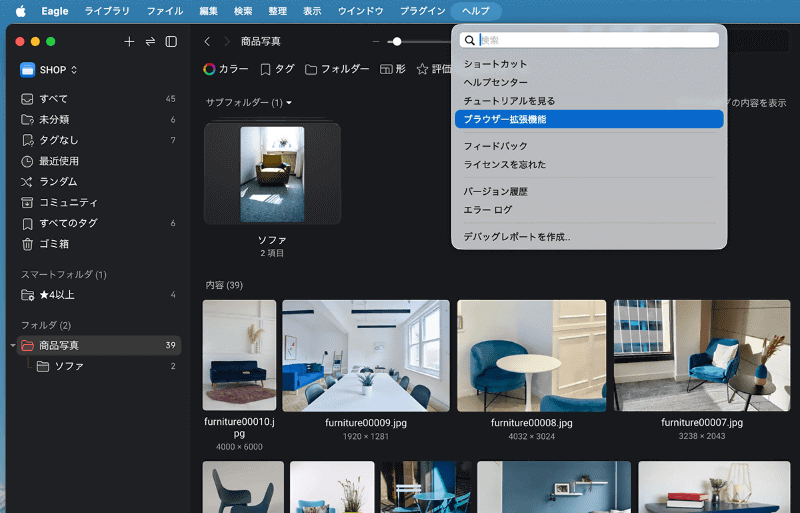Click the SHOP library icon
Screen dimensions: 800x513
click(x=28, y=70)
